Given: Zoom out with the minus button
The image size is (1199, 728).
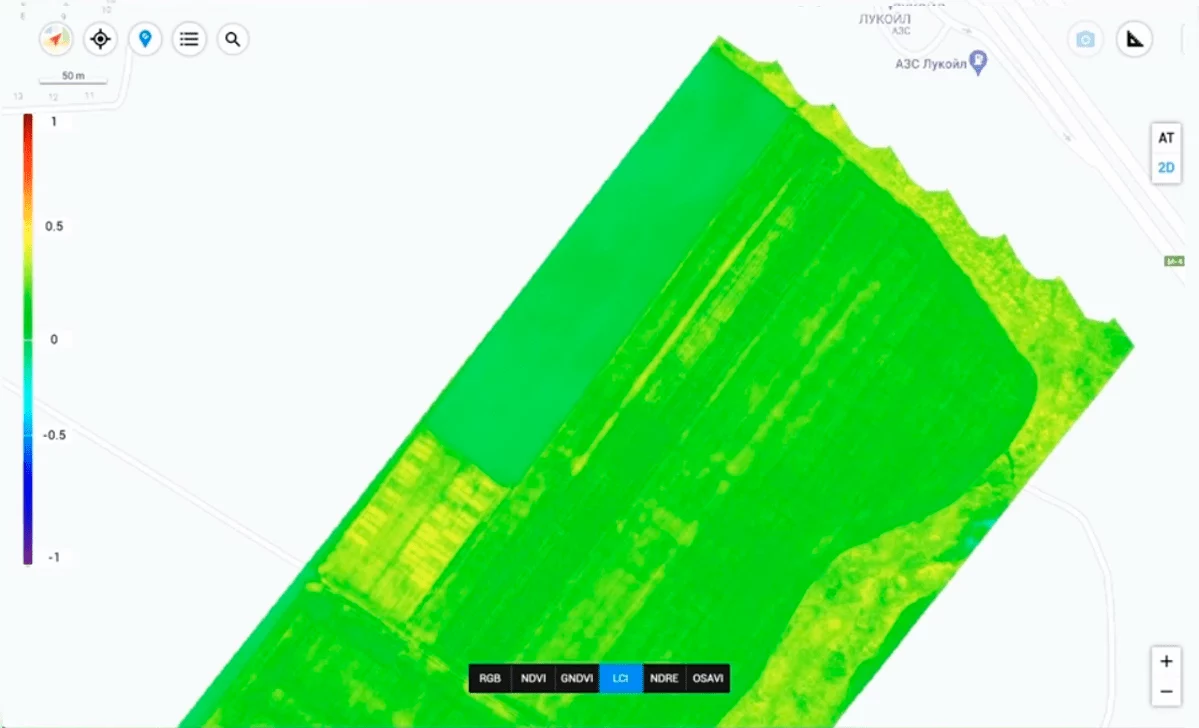Looking at the screenshot, I should coord(1166,692).
